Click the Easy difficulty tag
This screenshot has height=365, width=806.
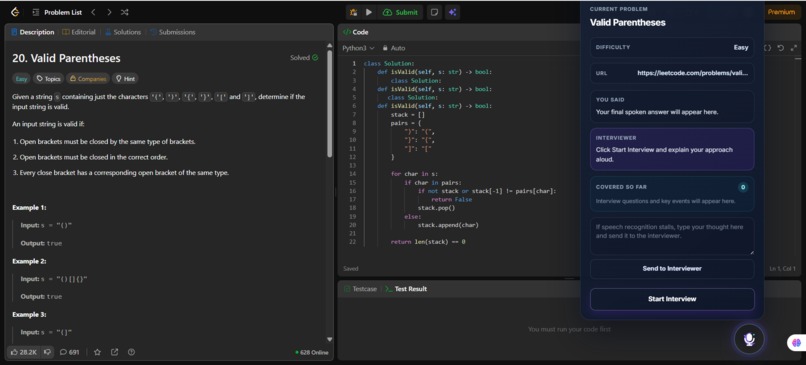click(x=21, y=79)
